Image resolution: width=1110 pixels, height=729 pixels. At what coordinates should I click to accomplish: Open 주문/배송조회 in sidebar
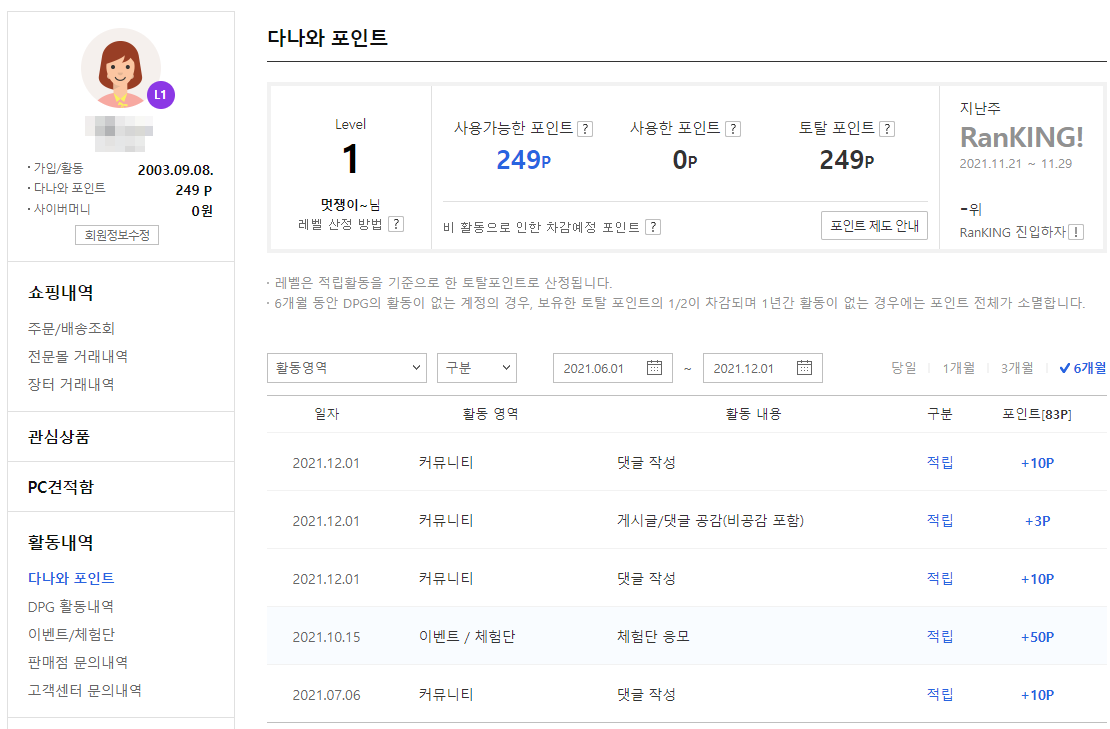(71, 328)
